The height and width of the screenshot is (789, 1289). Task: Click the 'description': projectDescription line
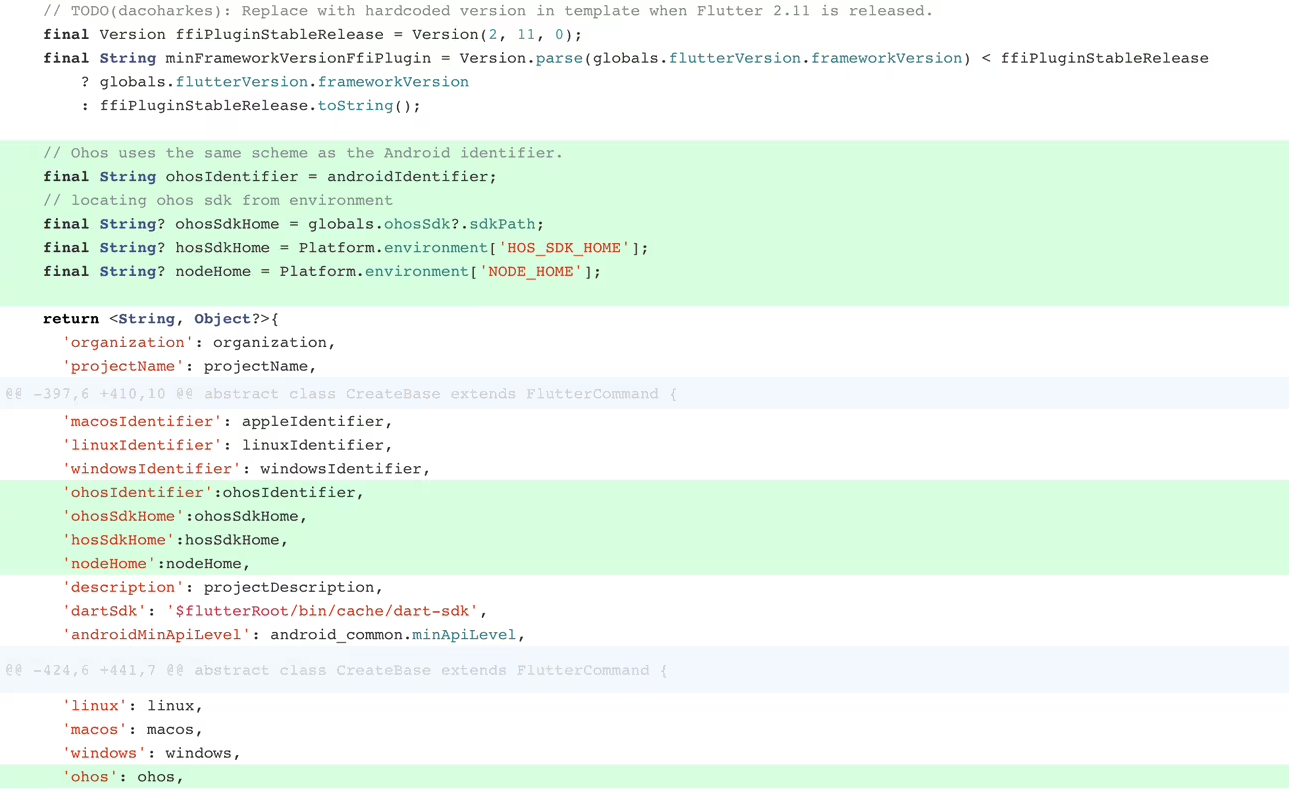223,588
